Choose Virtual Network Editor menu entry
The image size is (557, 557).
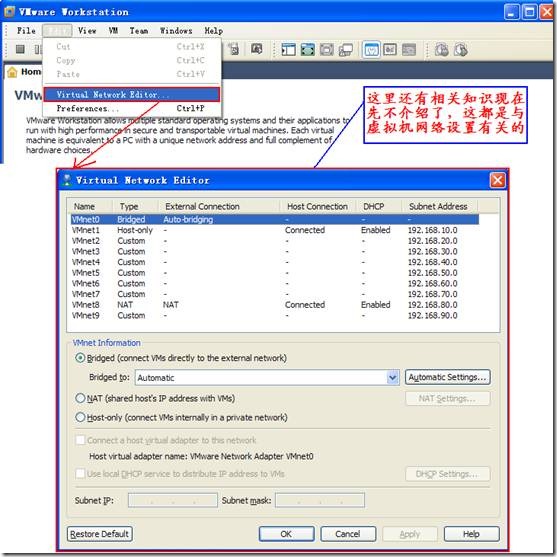click(132, 94)
